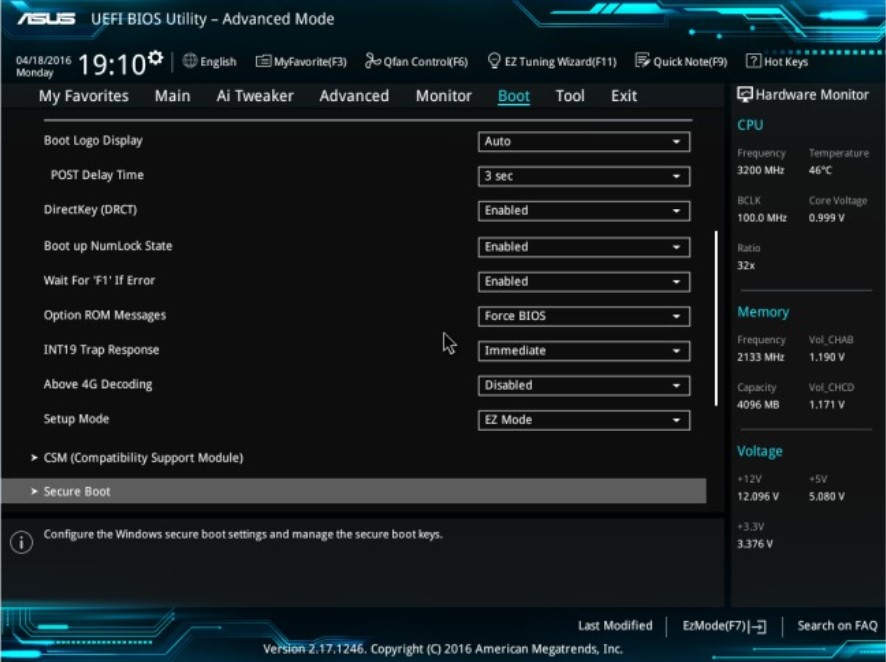
Task: Click the Search on FAQ link
Action: [x=836, y=624]
